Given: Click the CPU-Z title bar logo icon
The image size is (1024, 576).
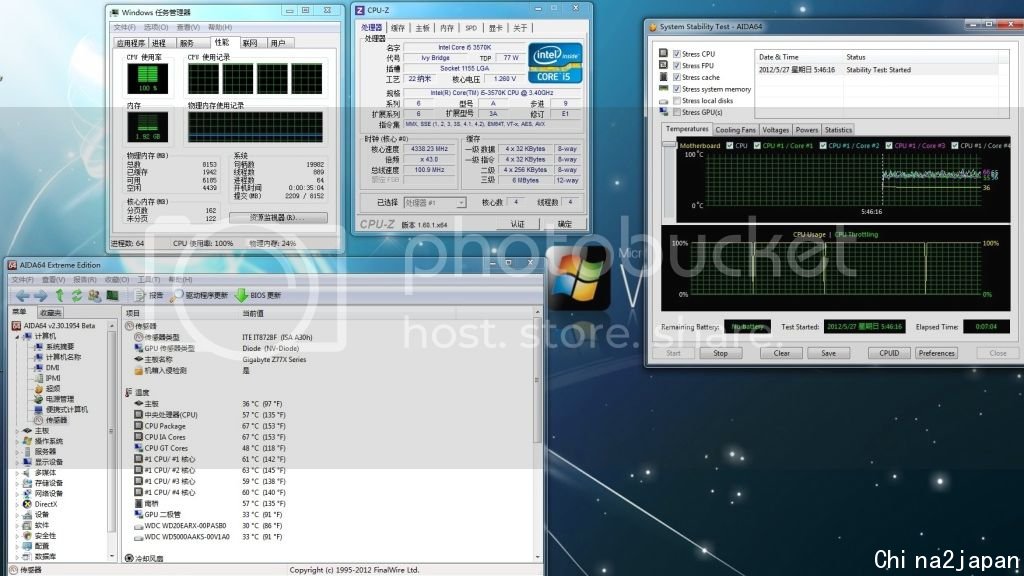Looking at the screenshot, I should click(x=359, y=10).
